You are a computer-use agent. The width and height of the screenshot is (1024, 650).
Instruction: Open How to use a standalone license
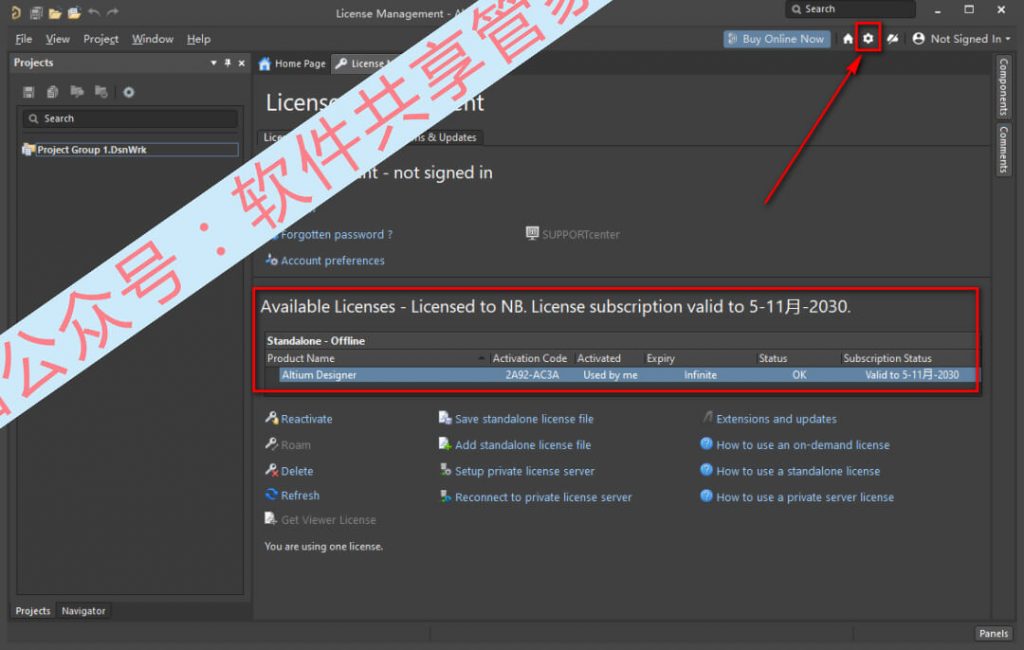tap(797, 471)
